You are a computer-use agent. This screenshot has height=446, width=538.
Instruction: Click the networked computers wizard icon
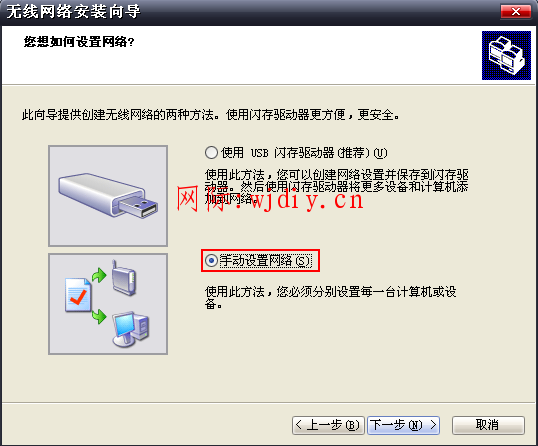tap(506, 55)
